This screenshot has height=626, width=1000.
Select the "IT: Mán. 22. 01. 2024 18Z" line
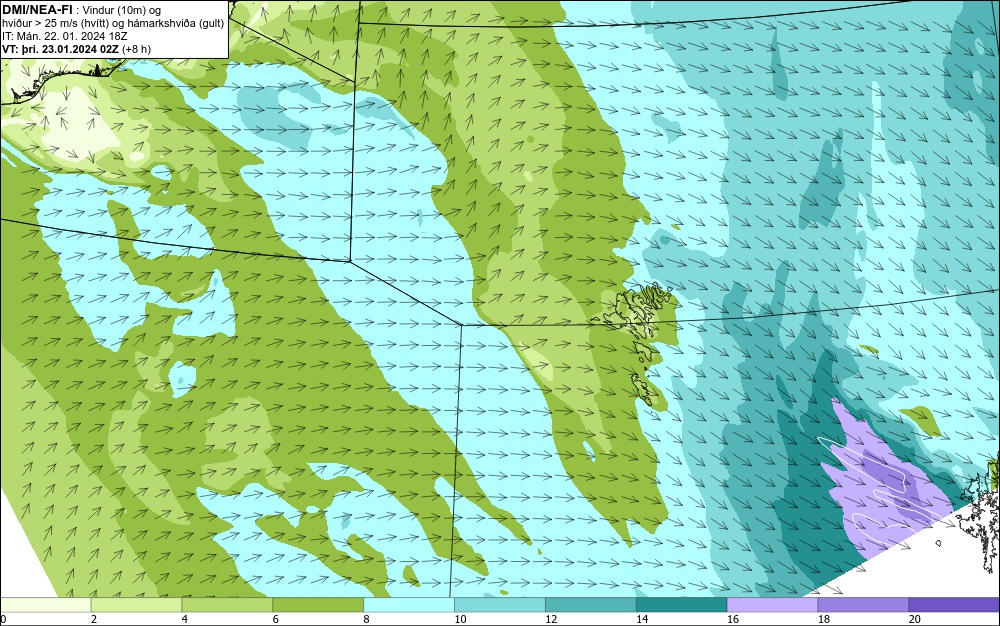point(65,36)
